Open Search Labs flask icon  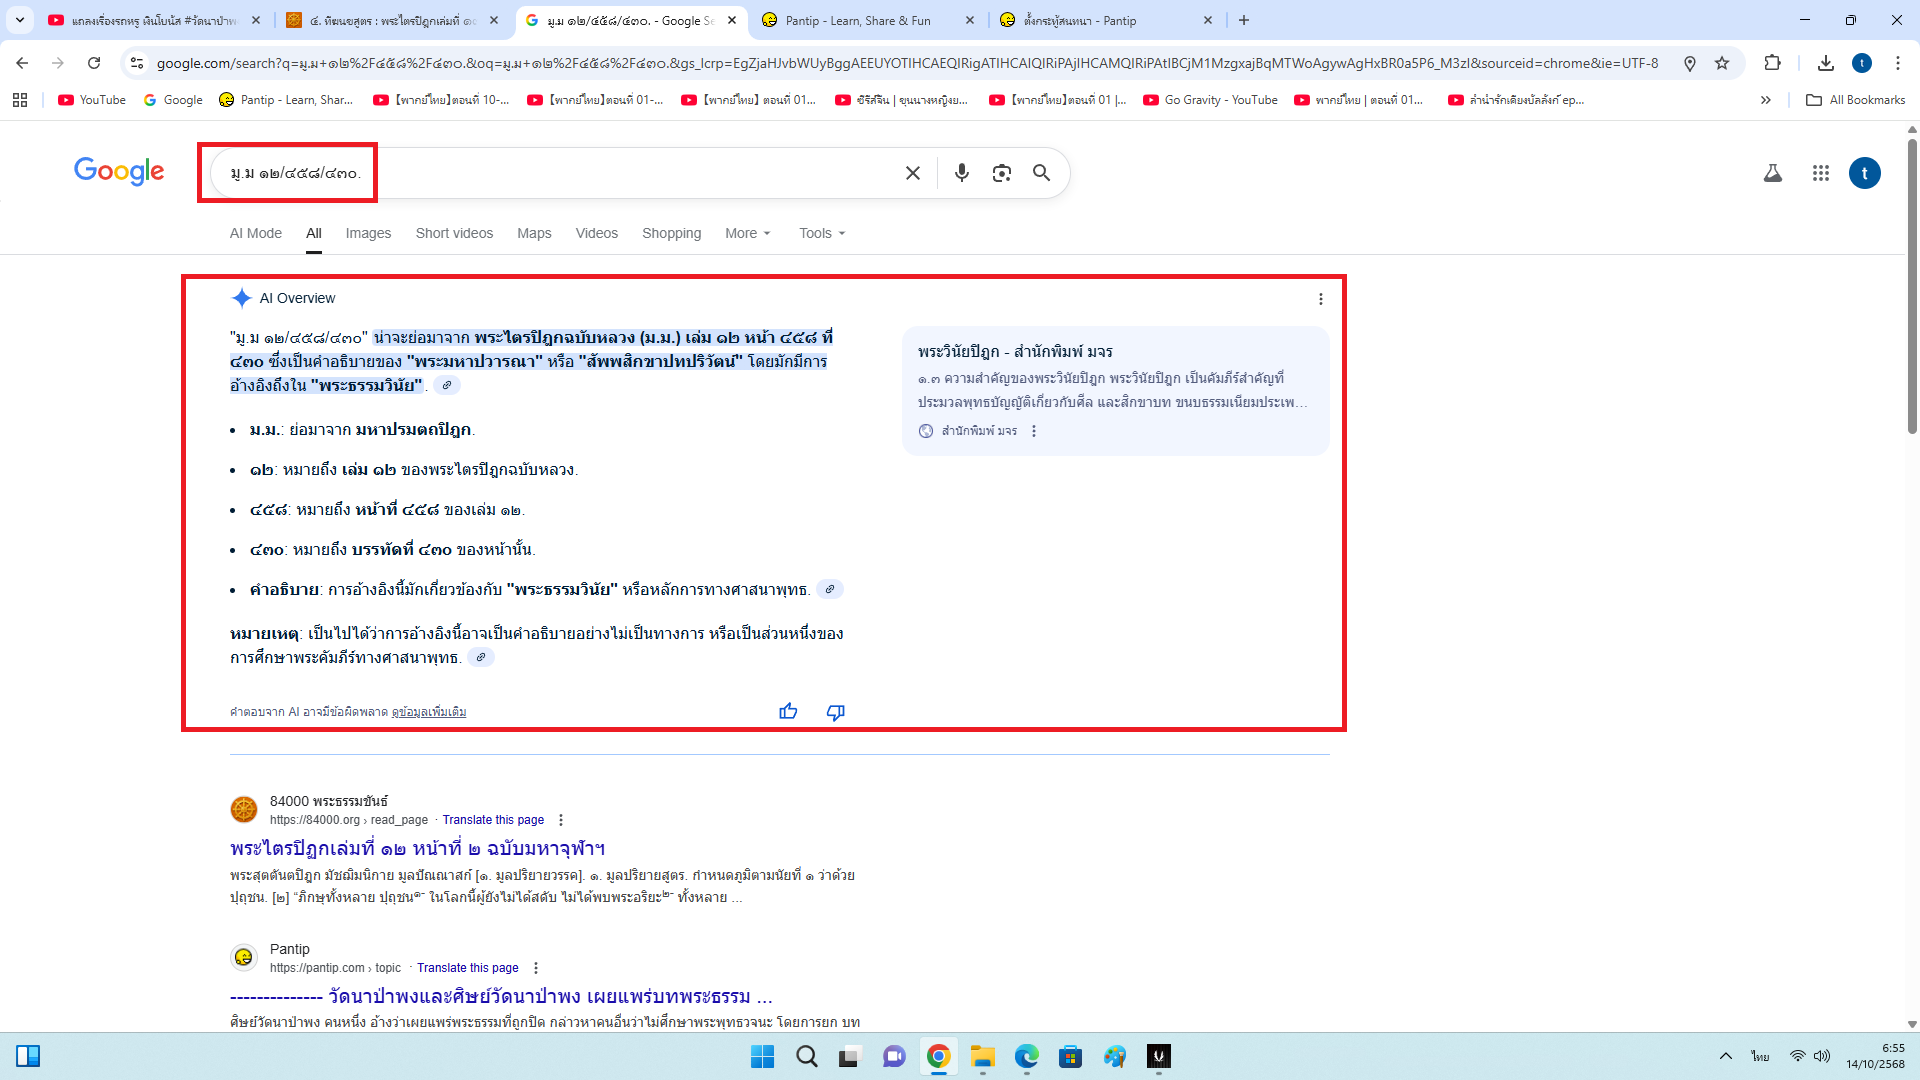pos(1772,173)
